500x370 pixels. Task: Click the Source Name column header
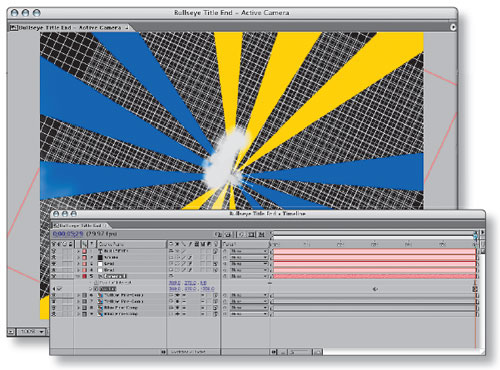[x=131, y=244]
